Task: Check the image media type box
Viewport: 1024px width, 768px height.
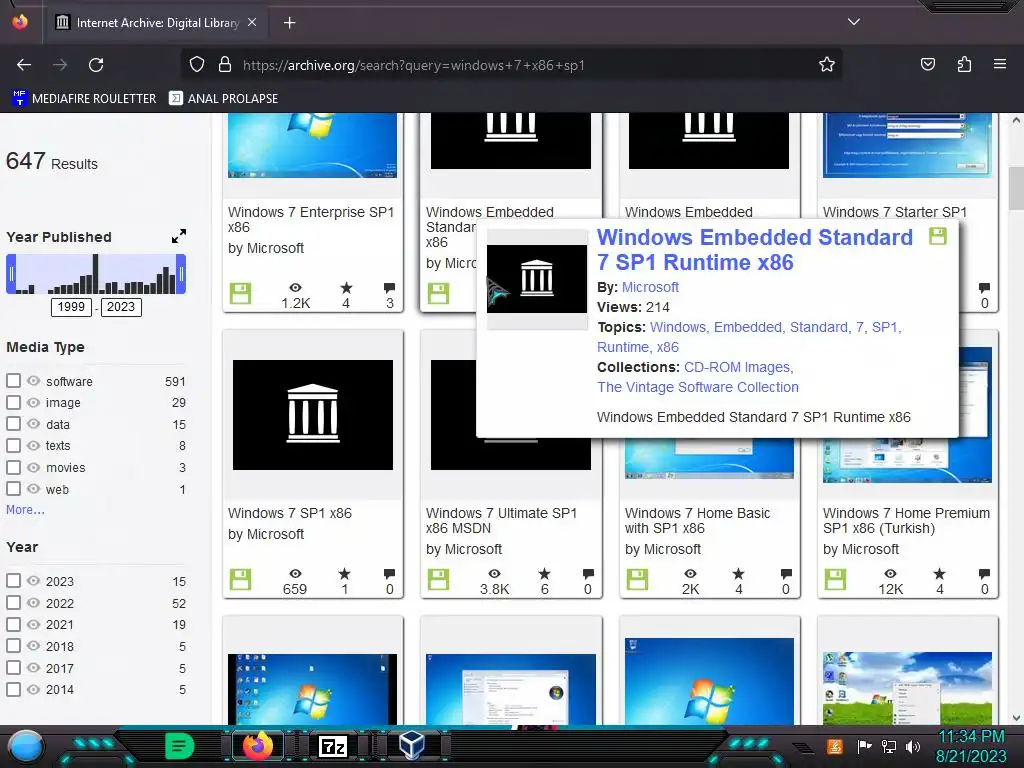Action: pyautogui.click(x=13, y=402)
